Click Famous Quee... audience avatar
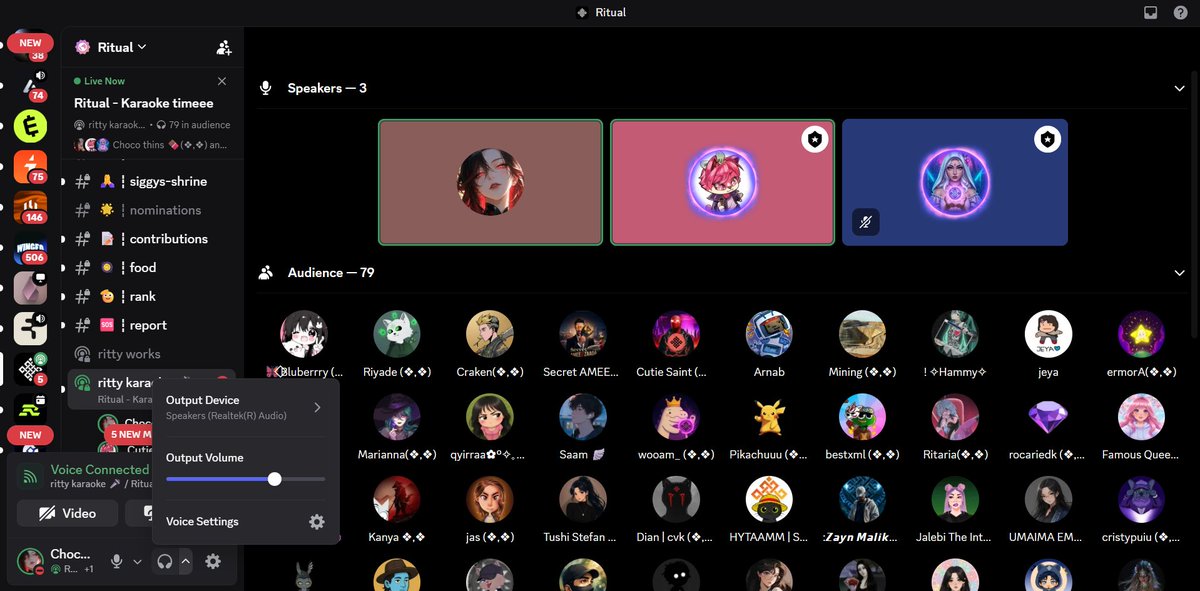 click(1141, 417)
